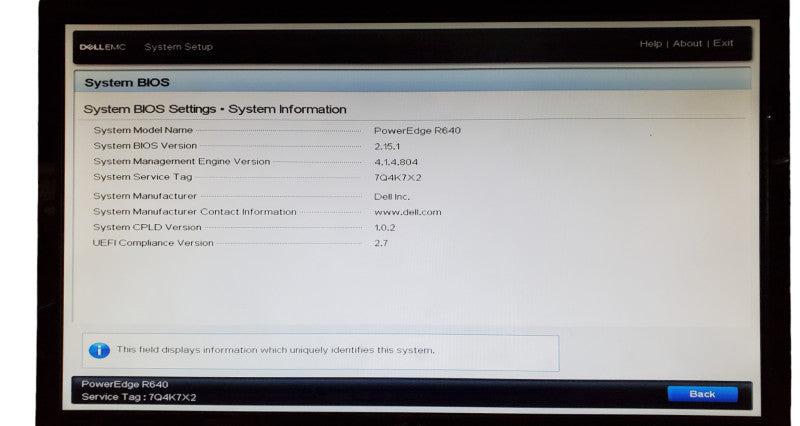Click the Back button
The image size is (800, 426).
[x=702, y=394]
